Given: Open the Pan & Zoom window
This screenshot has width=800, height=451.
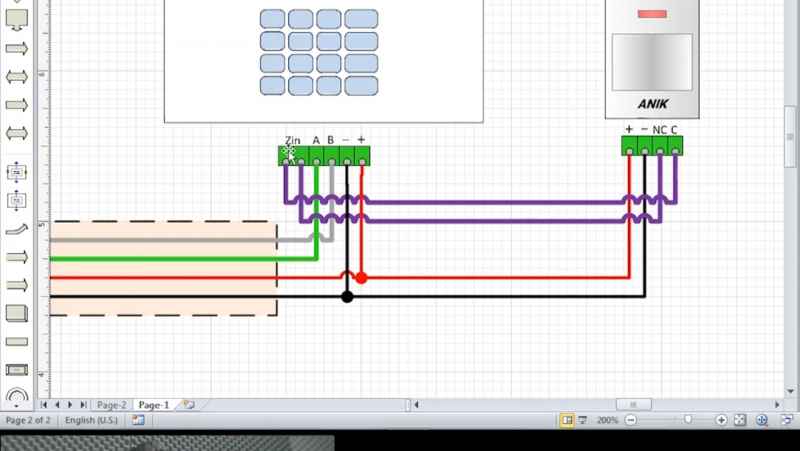Looking at the screenshot, I should click(x=761, y=421).
